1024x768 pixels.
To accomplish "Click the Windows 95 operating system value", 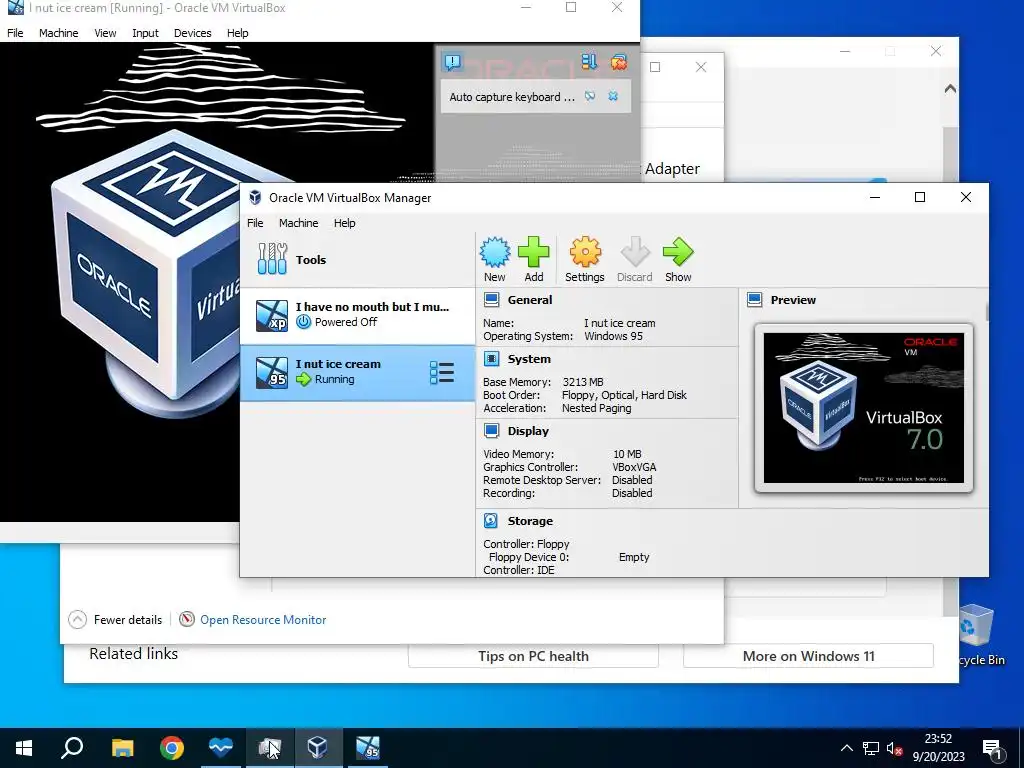I will [613, 336].
